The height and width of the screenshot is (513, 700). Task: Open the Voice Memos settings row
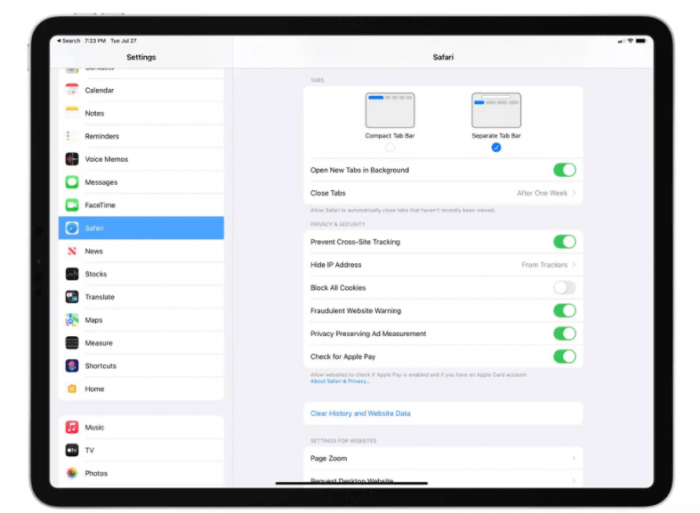coord(141,159)
